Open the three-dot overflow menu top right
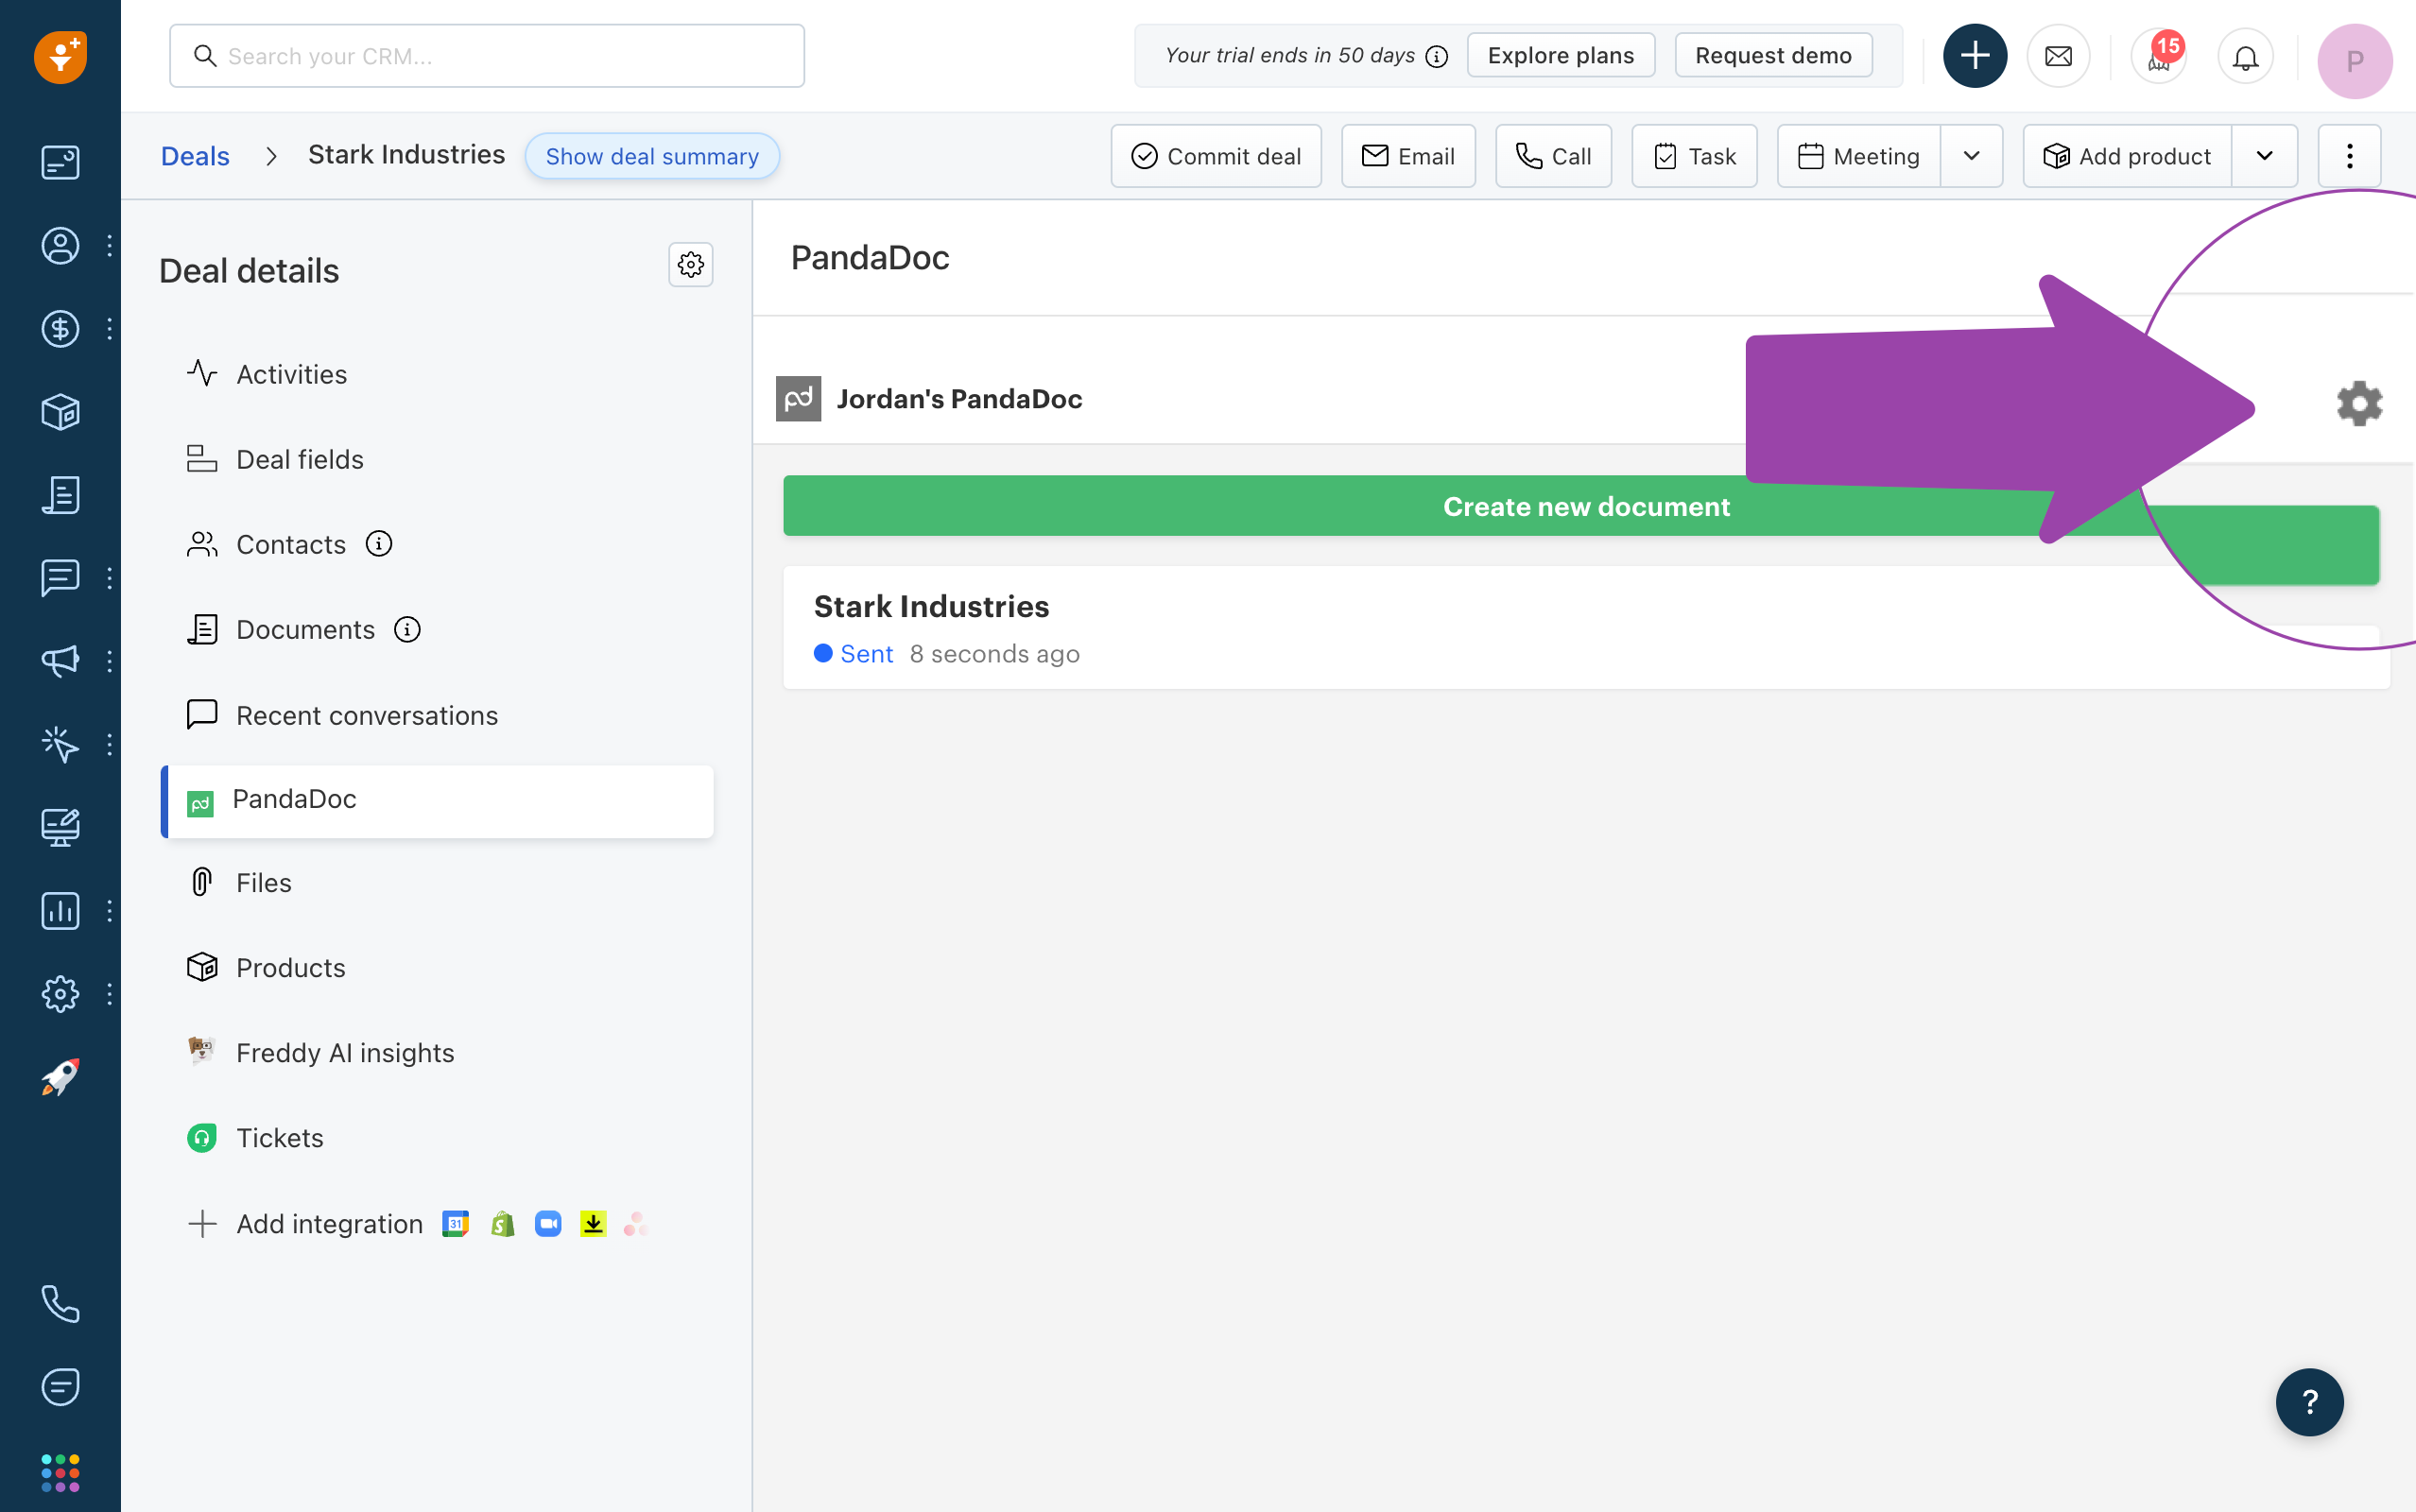The height and width of the screenshot is (1512, 2416). 2349,156
